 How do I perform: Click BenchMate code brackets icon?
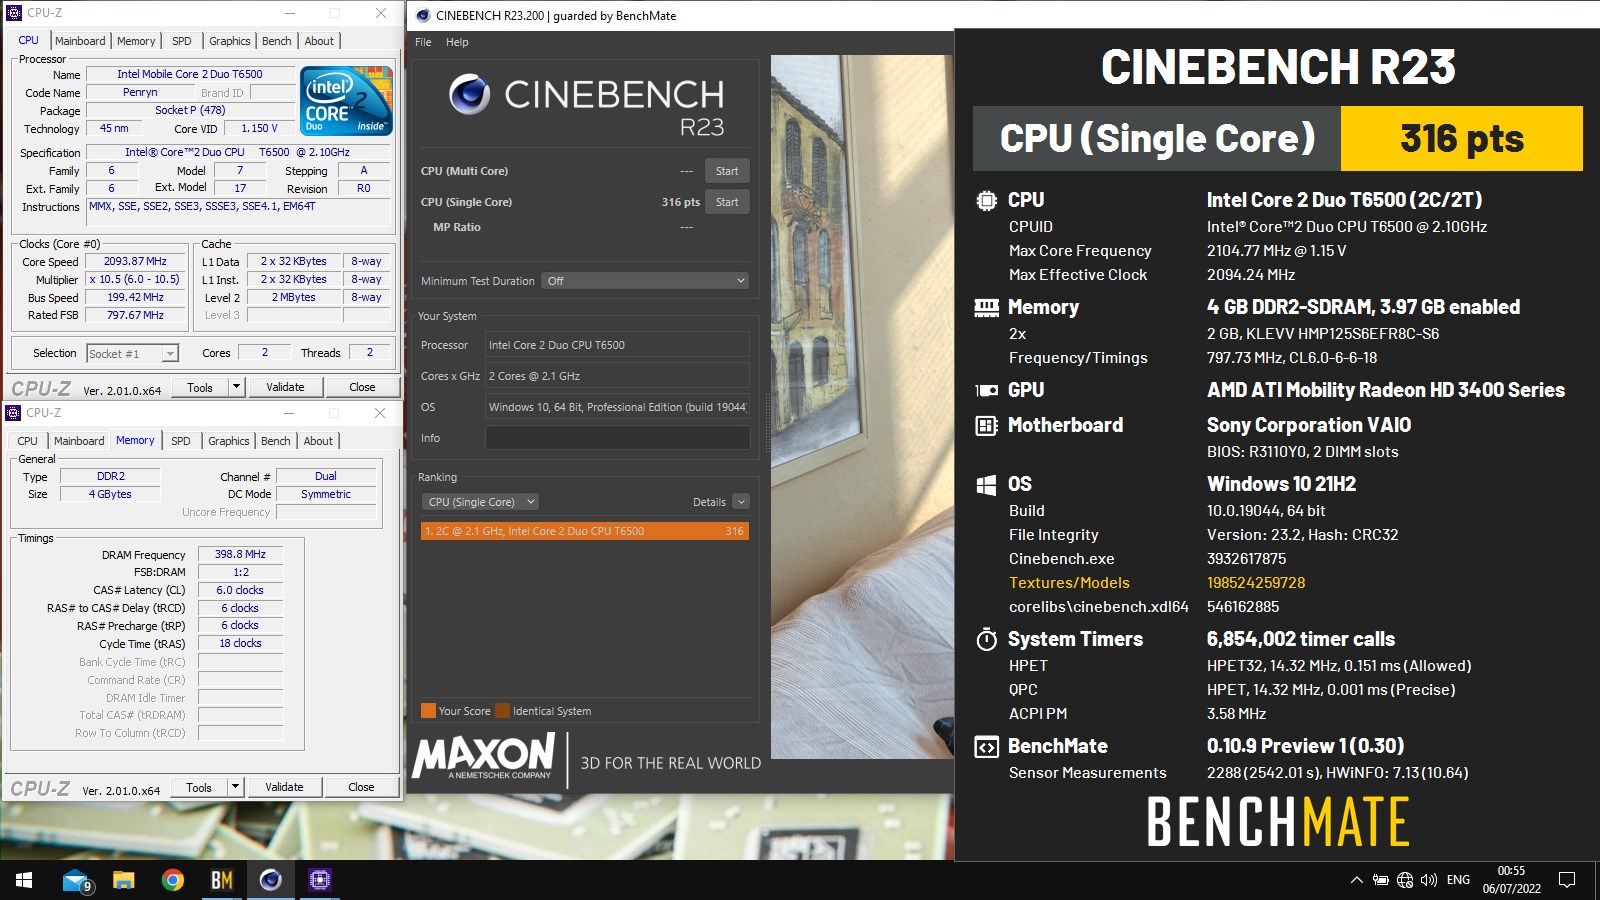[986, 747]
